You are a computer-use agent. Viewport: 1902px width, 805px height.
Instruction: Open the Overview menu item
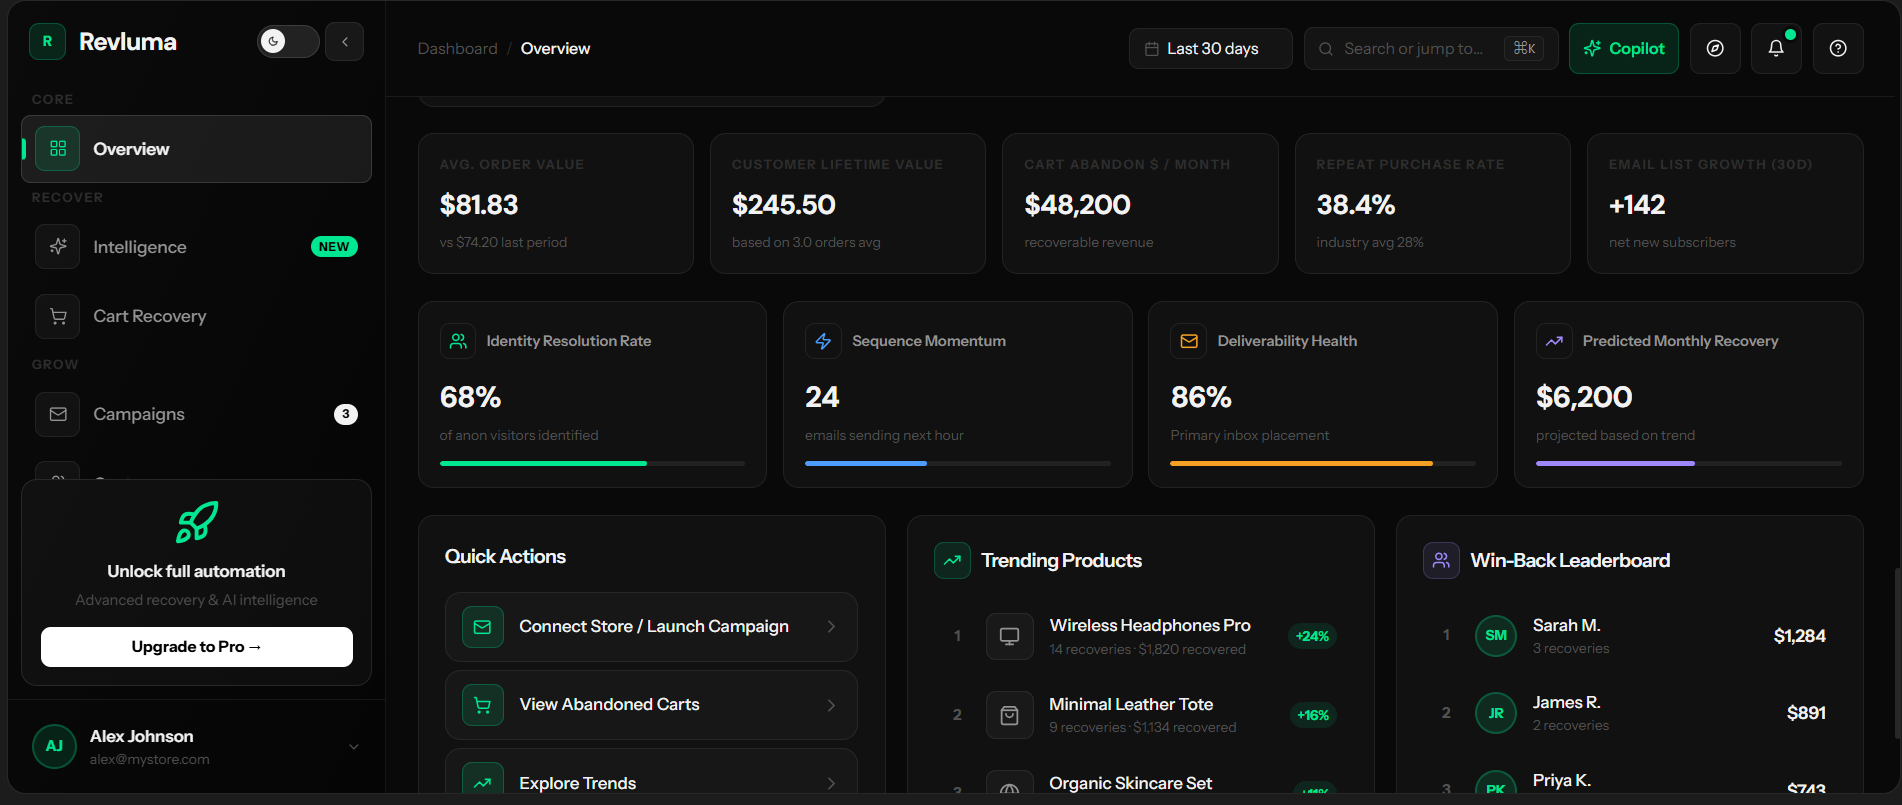tap(196, 149)
